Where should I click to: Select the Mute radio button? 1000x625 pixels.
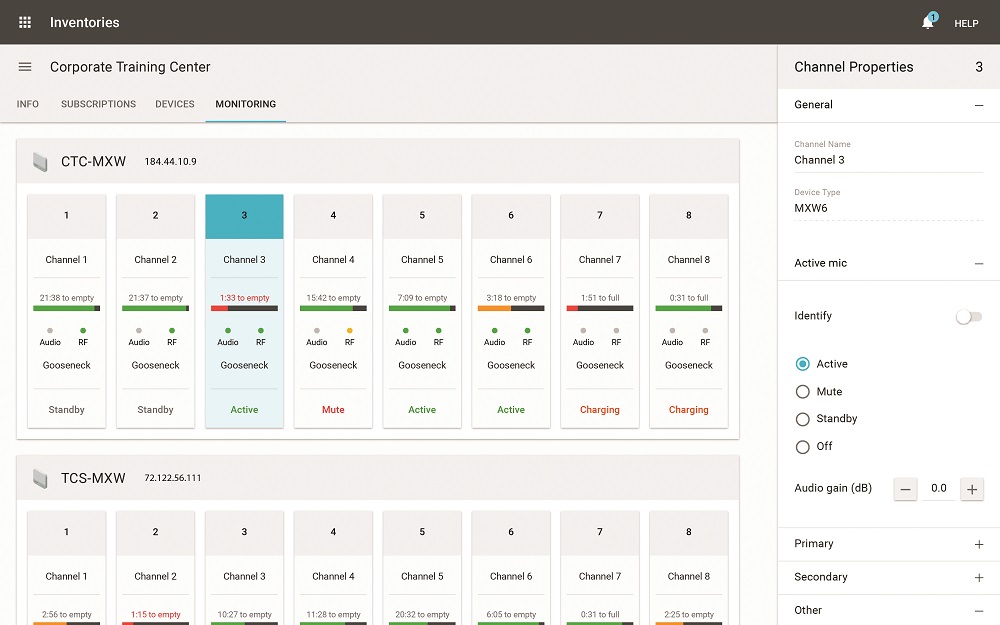point(803,392)
